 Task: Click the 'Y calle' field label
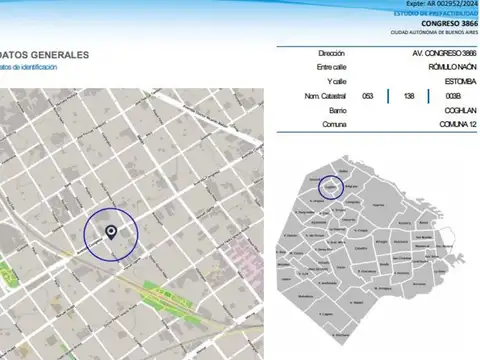click(x=337, y=82)
